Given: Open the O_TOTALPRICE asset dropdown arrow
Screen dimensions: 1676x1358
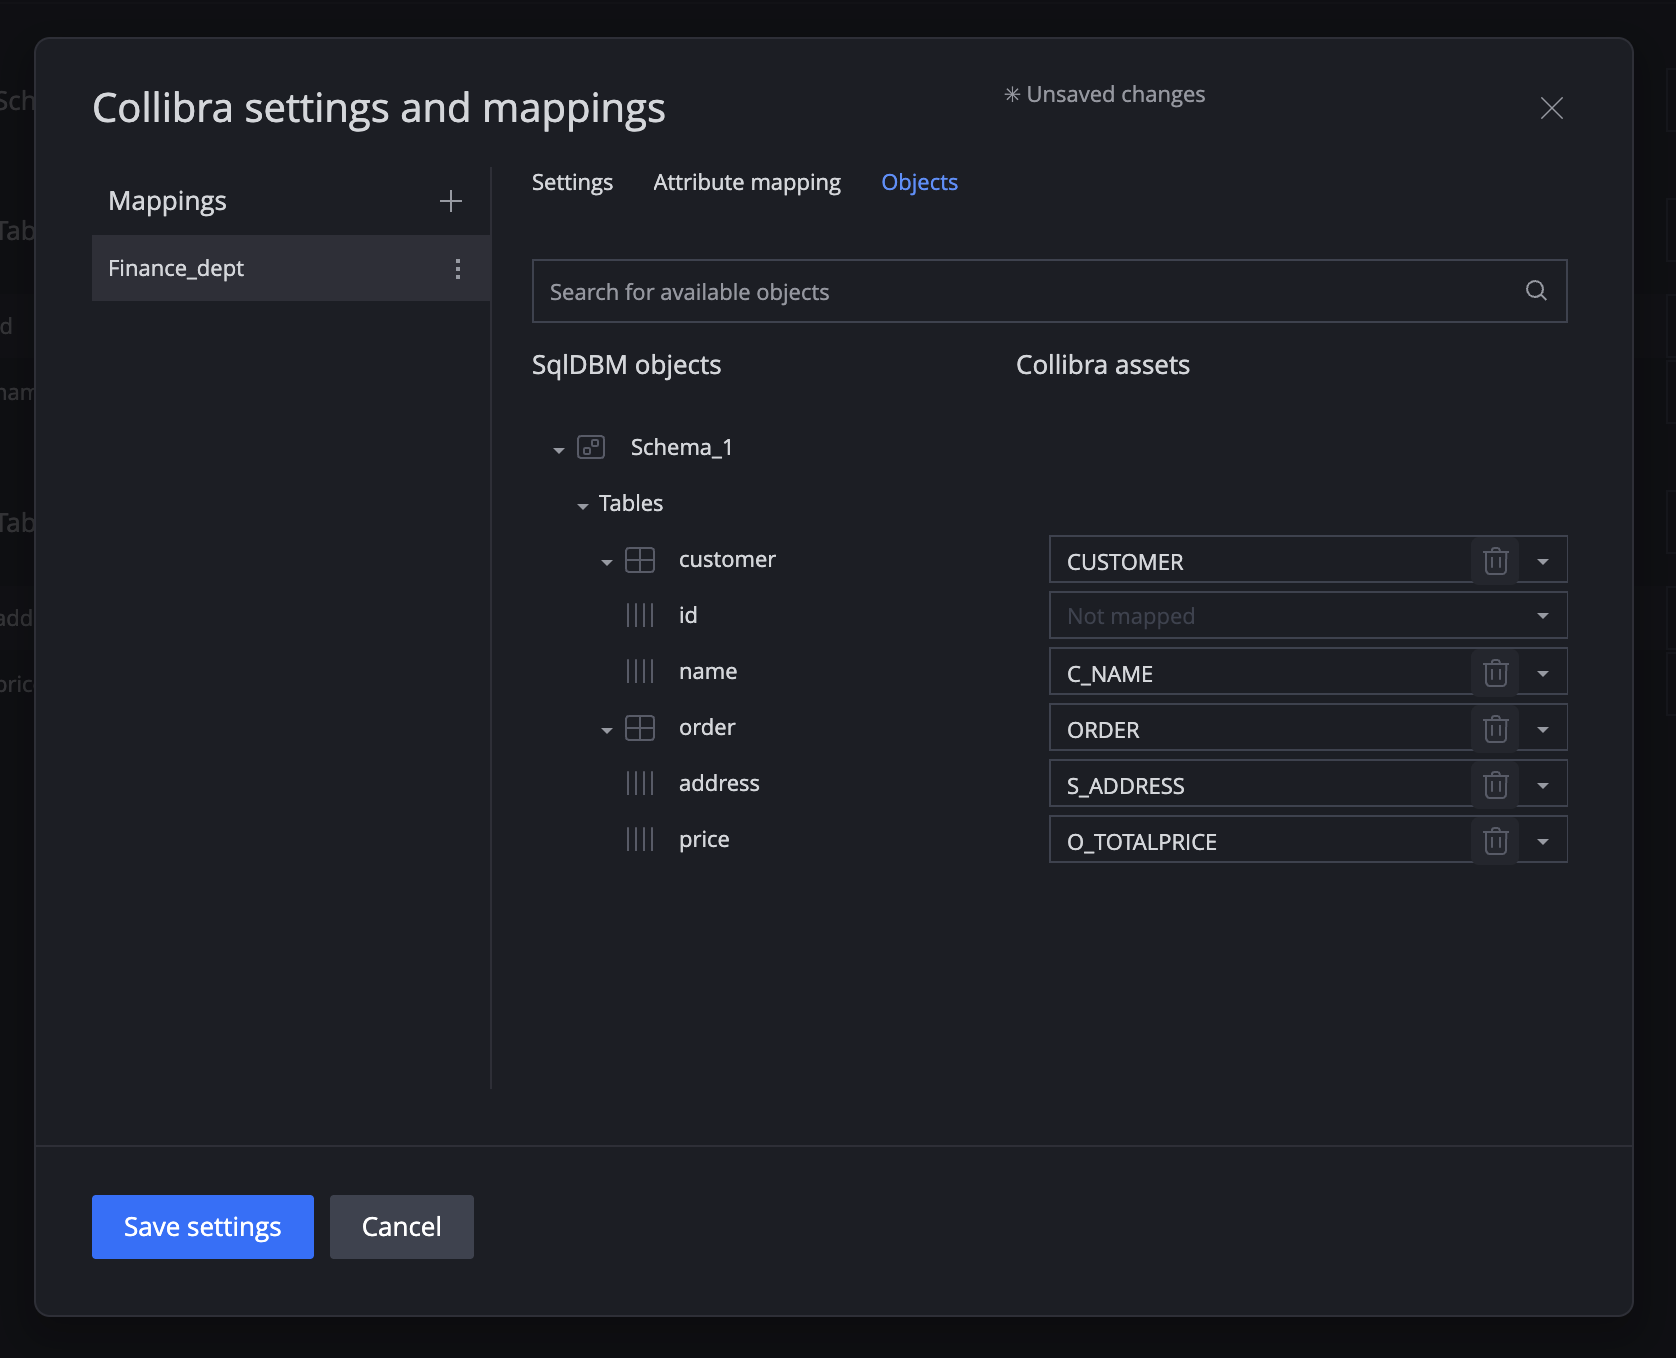Looking at the screenshot, I should [x=1543, y=841].
